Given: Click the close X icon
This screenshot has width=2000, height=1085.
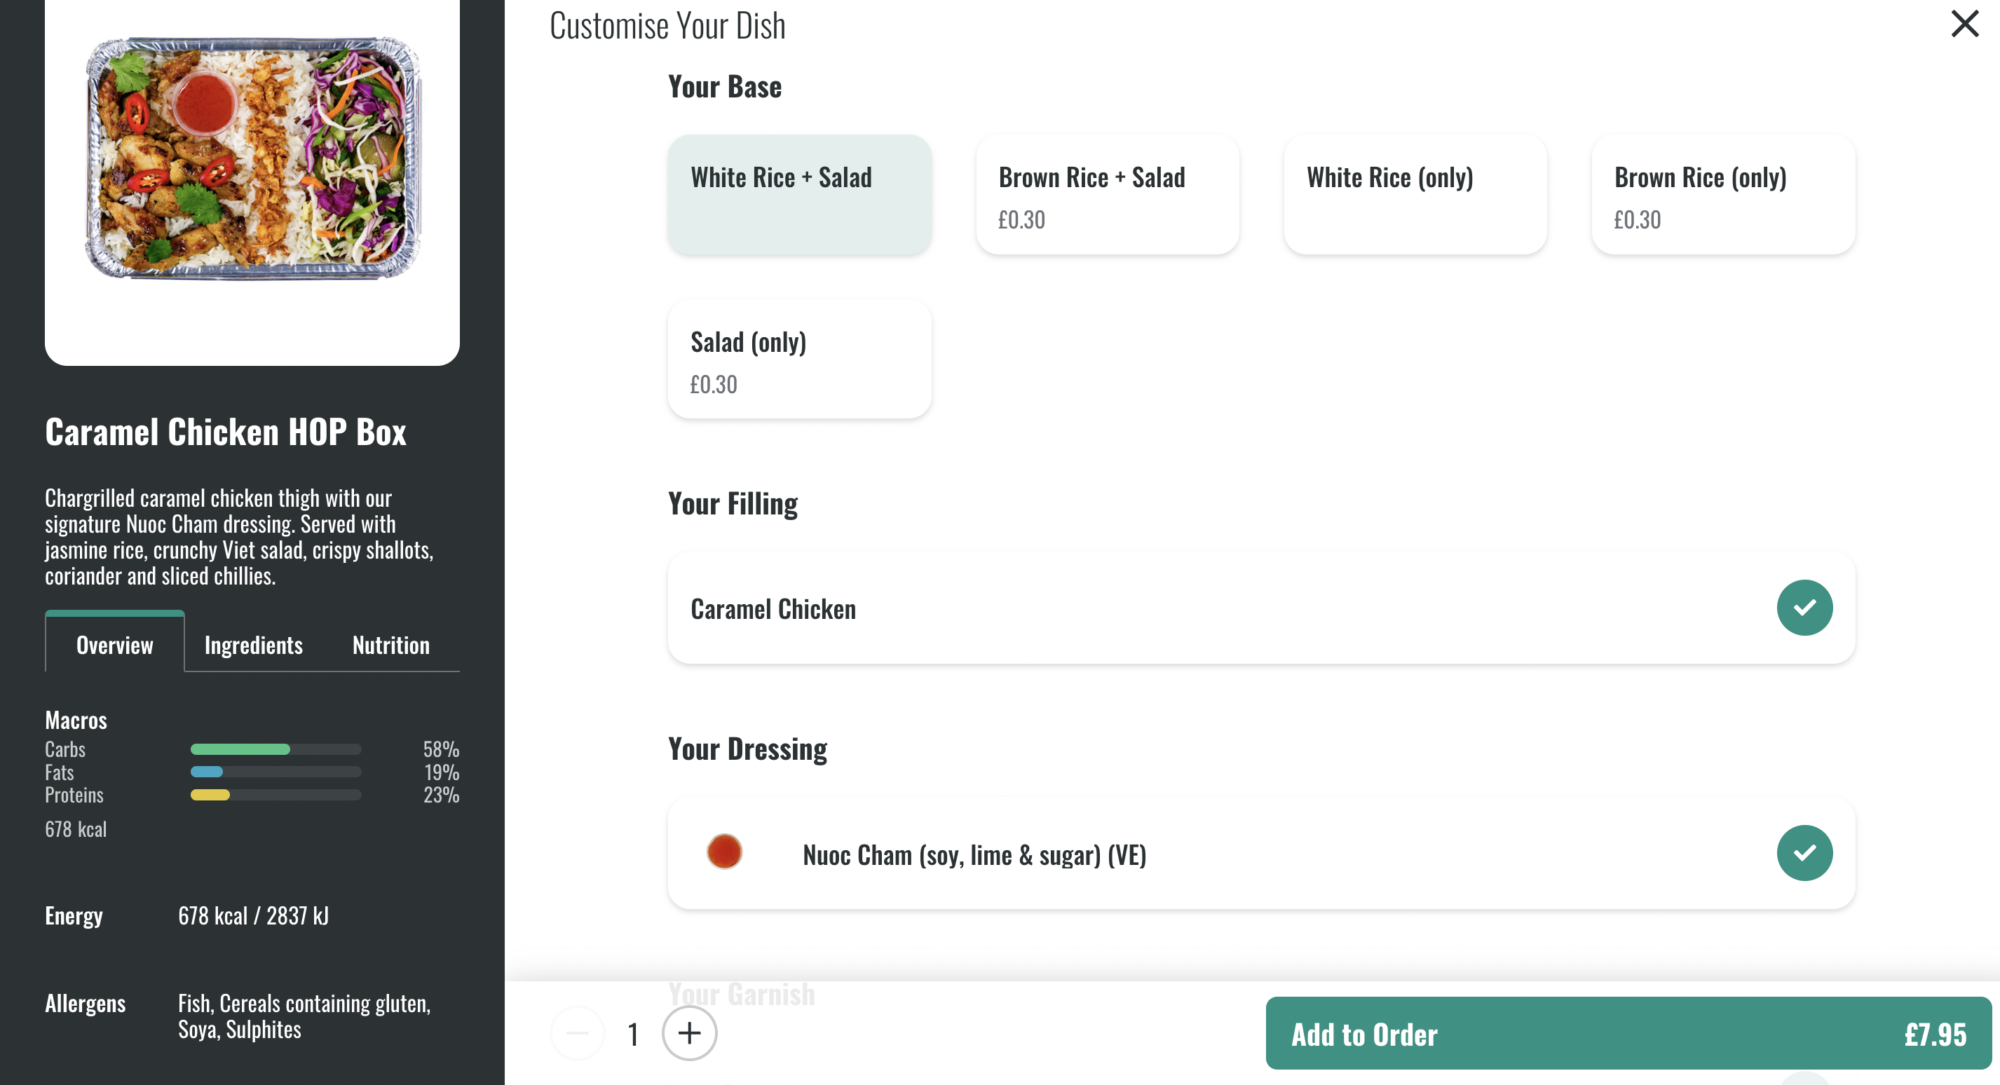Looking at the screenshot, I should pyautogui.click(x=1964, y=23).
